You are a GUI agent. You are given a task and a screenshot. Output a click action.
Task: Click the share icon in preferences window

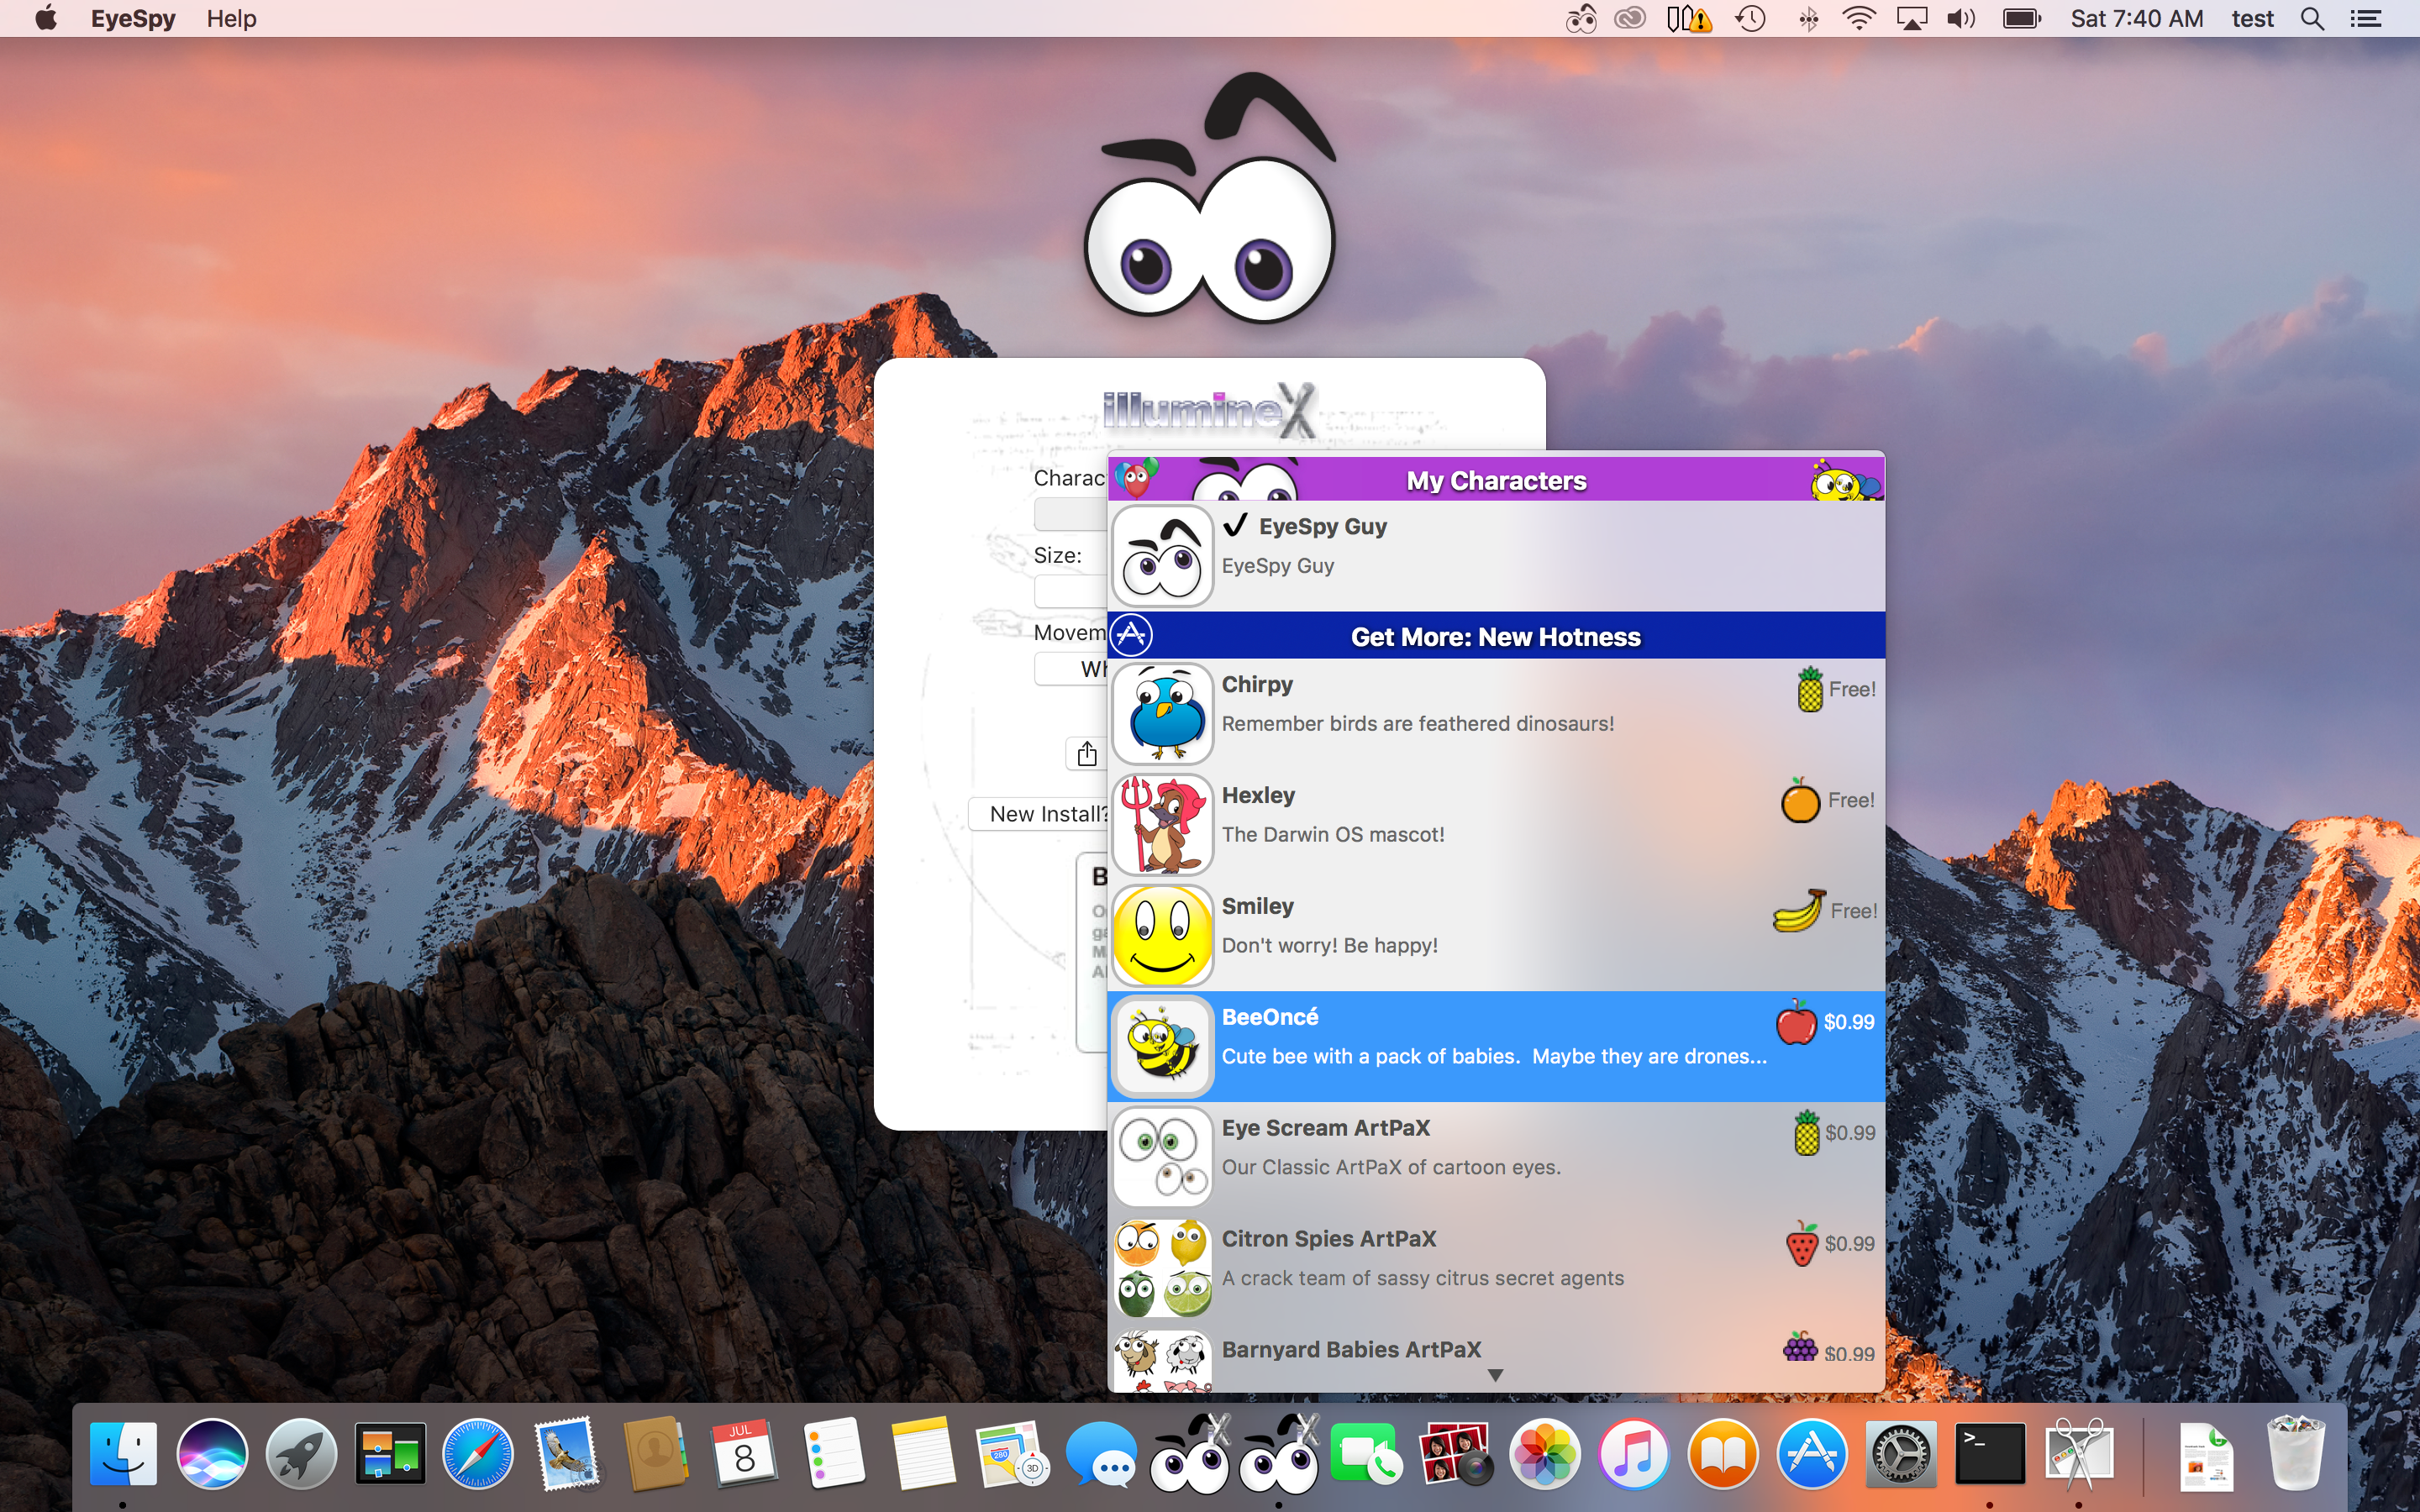click(x=1086, y=754)
